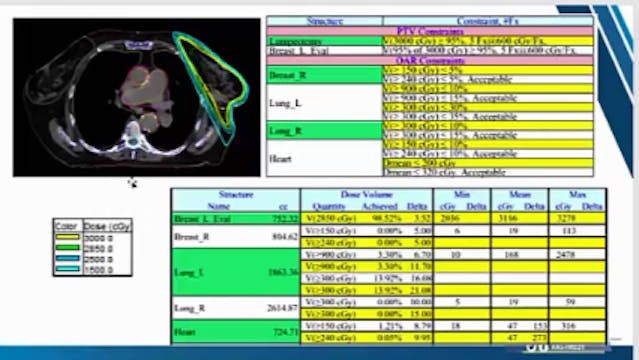
Task: Click the 'Dose (cGy)' legend header
Action: (107, 226)
